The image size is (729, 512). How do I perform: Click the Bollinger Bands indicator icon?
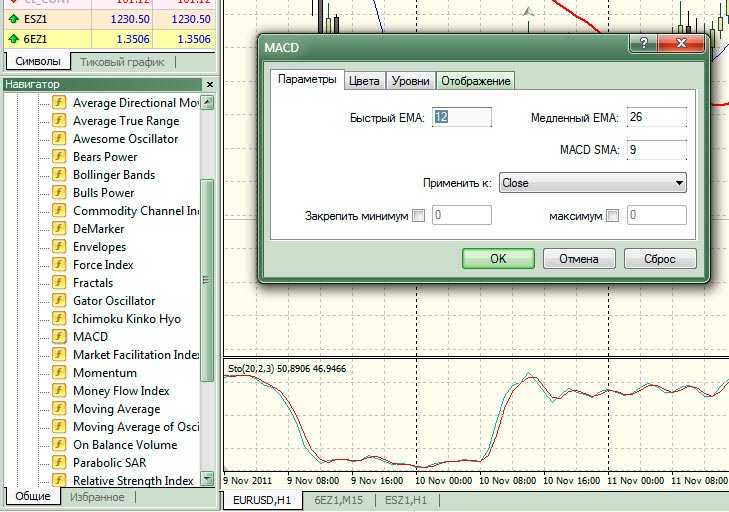coord(59,175)
